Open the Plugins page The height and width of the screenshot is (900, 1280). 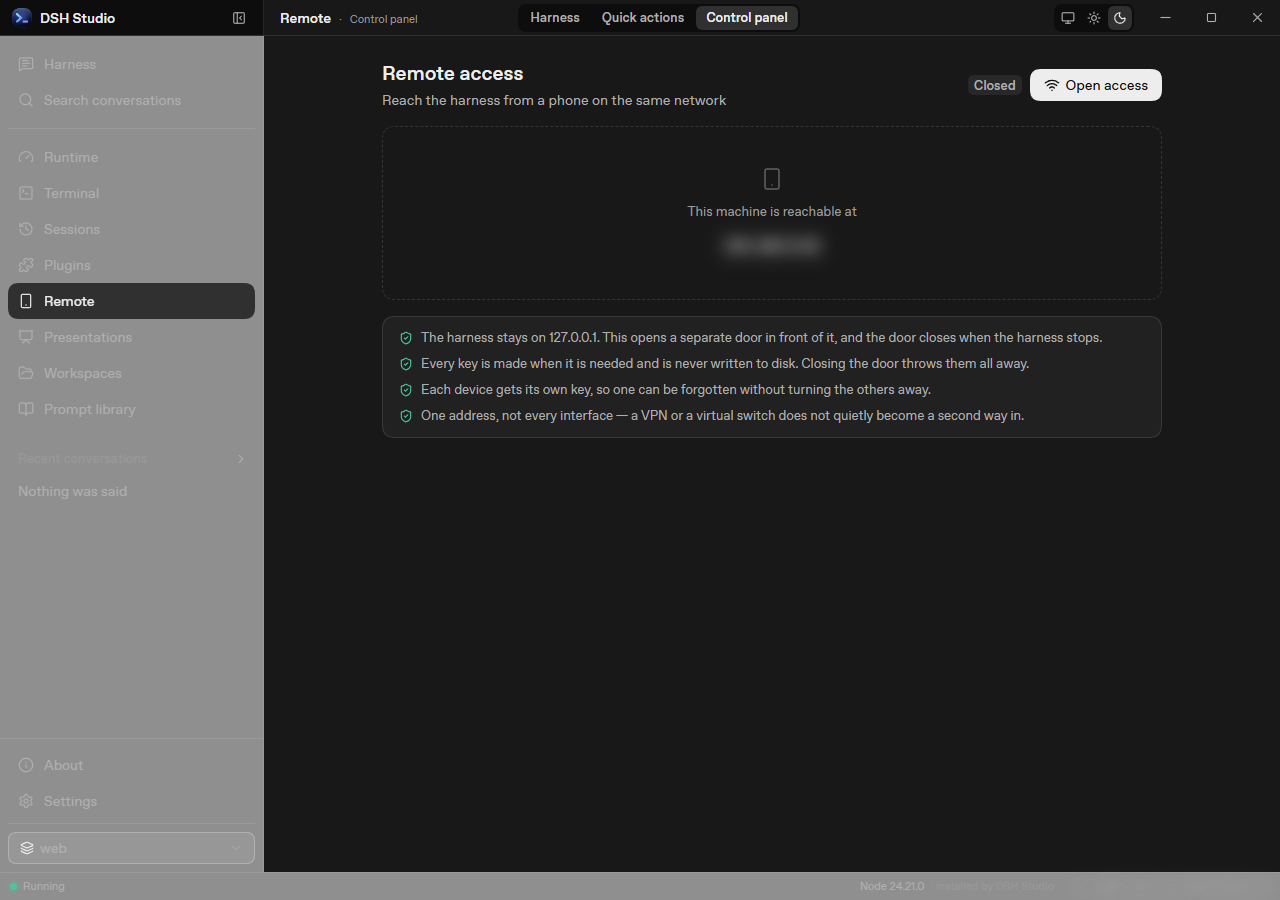pyautogui.click(x=131, y=265)
